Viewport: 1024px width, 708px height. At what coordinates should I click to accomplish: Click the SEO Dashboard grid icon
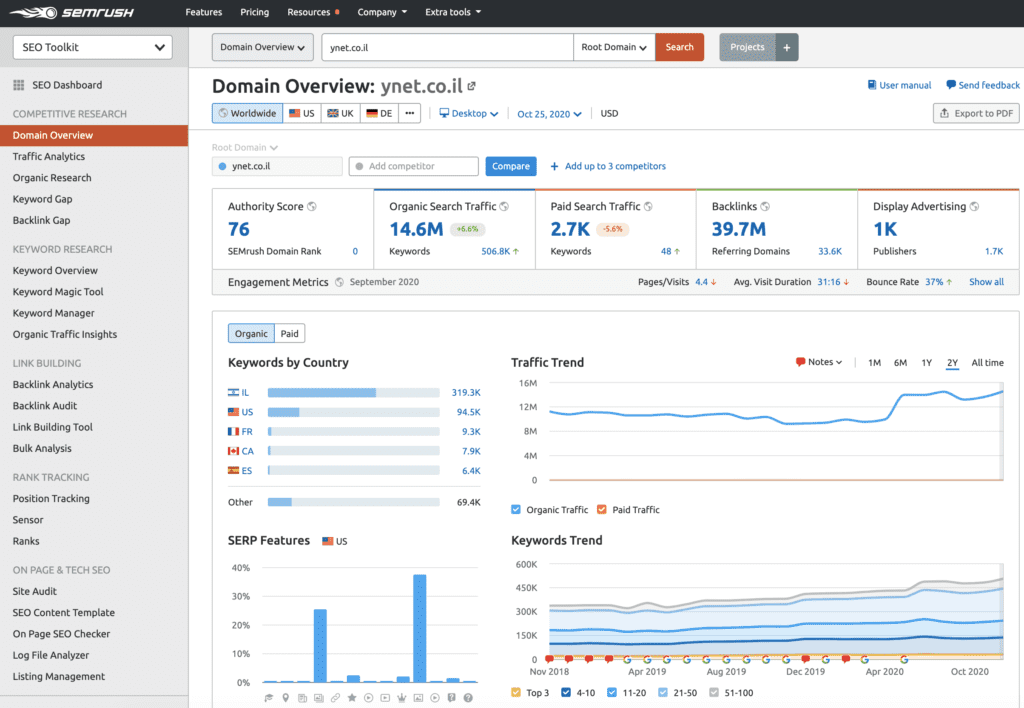19,85
